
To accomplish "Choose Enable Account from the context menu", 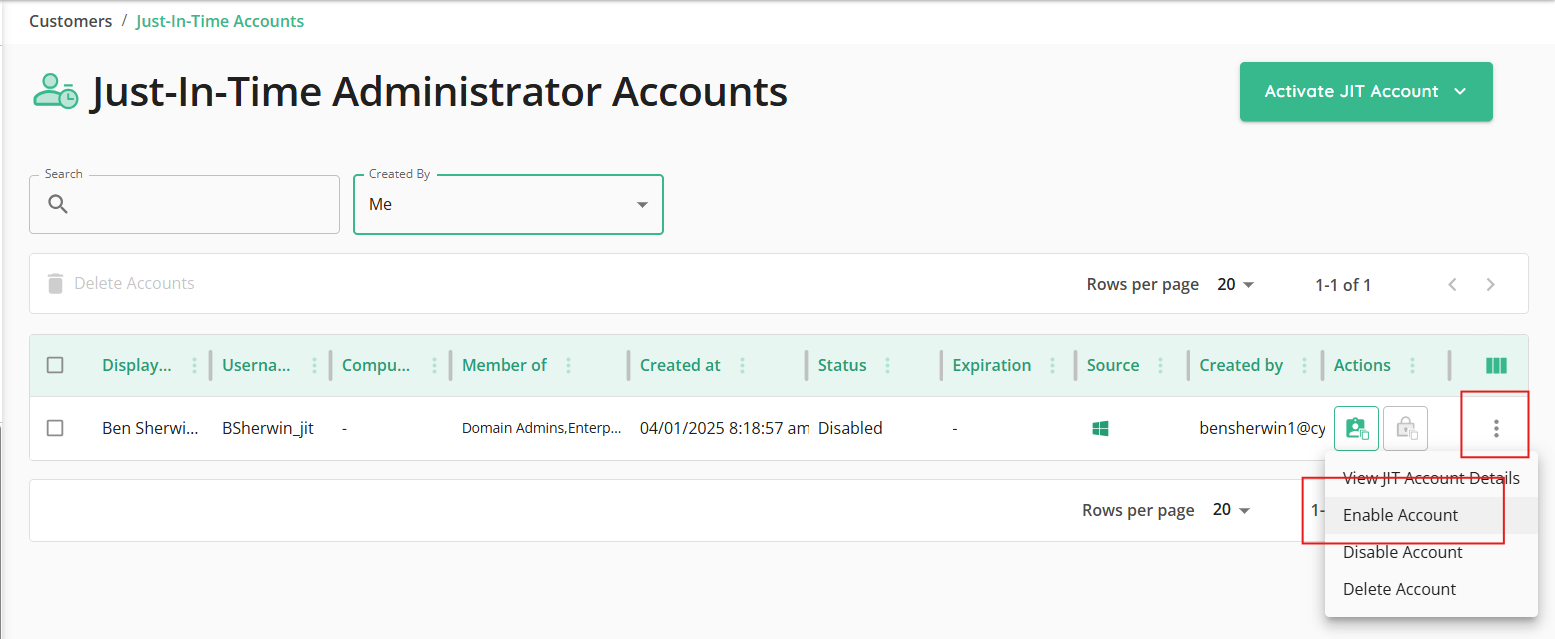I will tap(1431, 515).
